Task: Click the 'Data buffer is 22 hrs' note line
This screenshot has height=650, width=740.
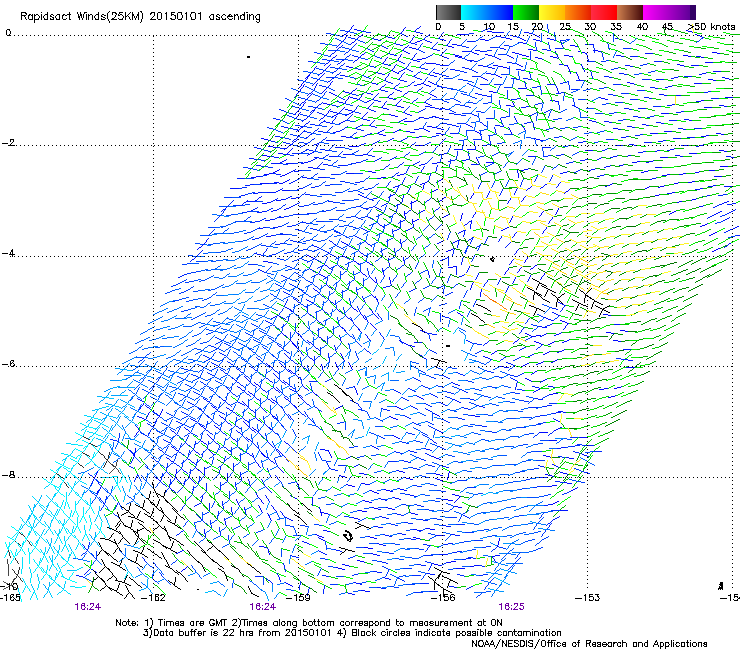Action: (x=352, y=633)
